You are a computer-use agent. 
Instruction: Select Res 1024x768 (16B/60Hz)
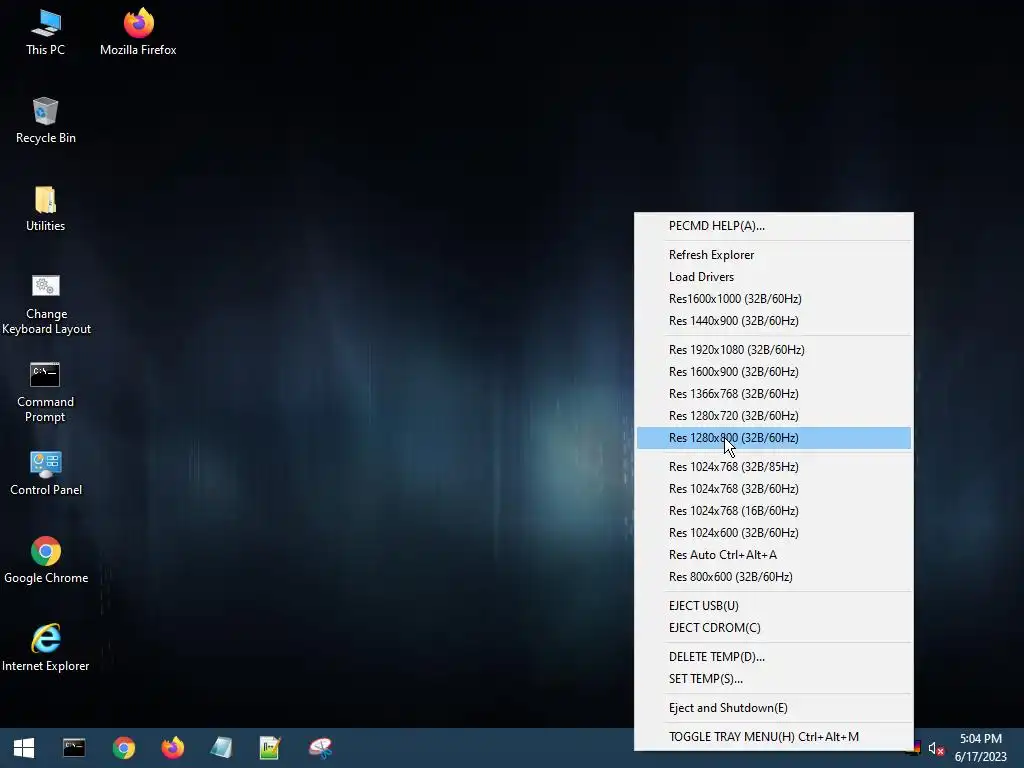[774, 511]
